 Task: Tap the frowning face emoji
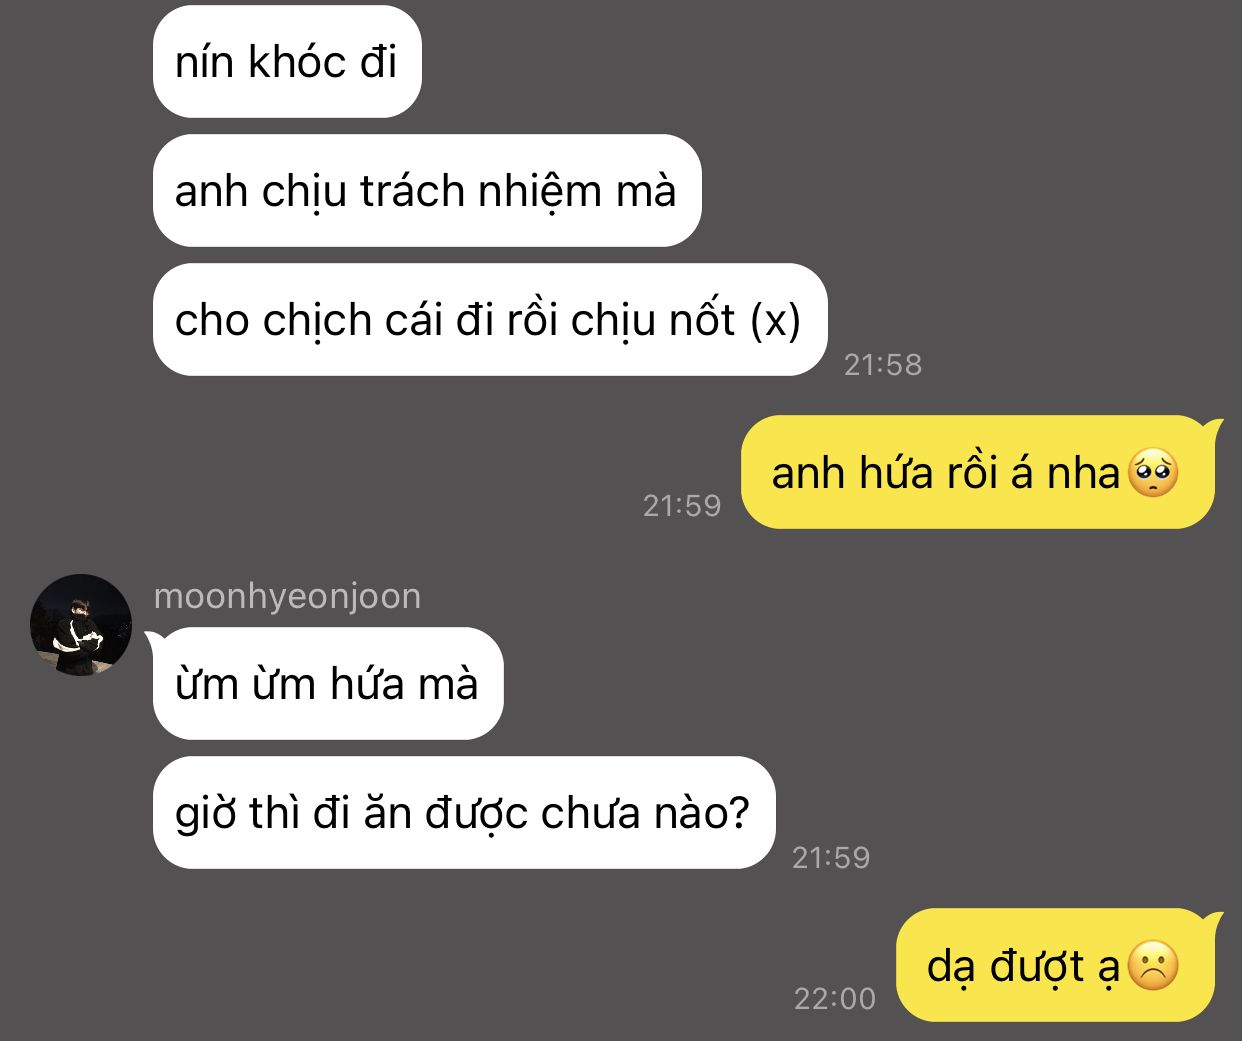click(x=1153, y=966)
